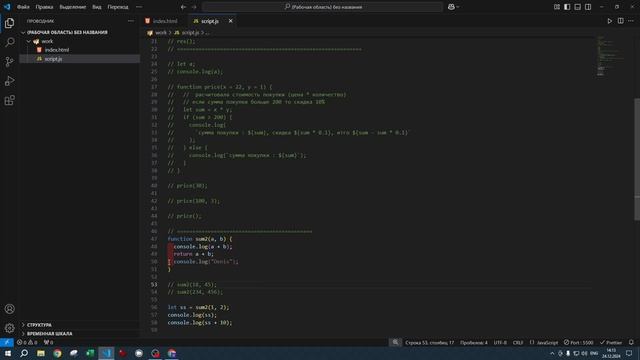Open the Accounts icon in activity bar
This screenshot has height=360, width=640.
point(9,309)
